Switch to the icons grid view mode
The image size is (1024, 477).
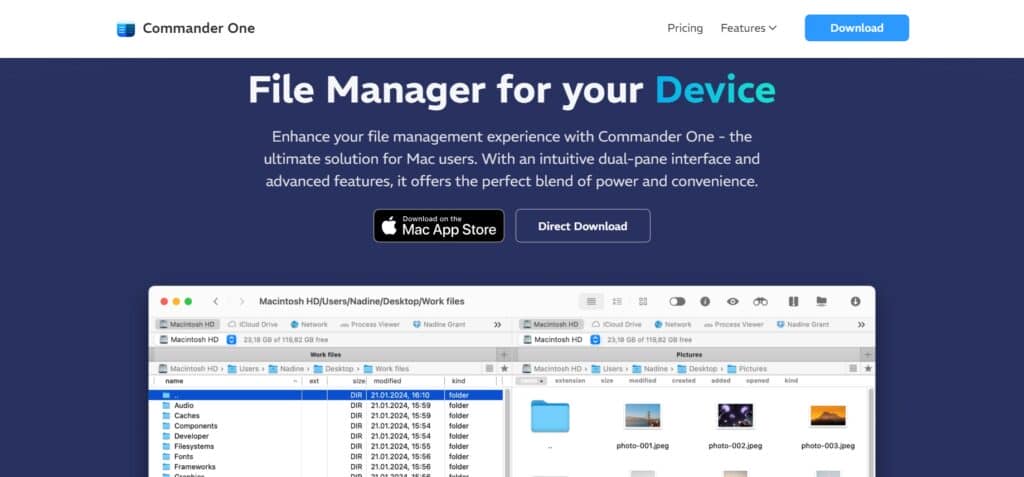pos(643,301)
